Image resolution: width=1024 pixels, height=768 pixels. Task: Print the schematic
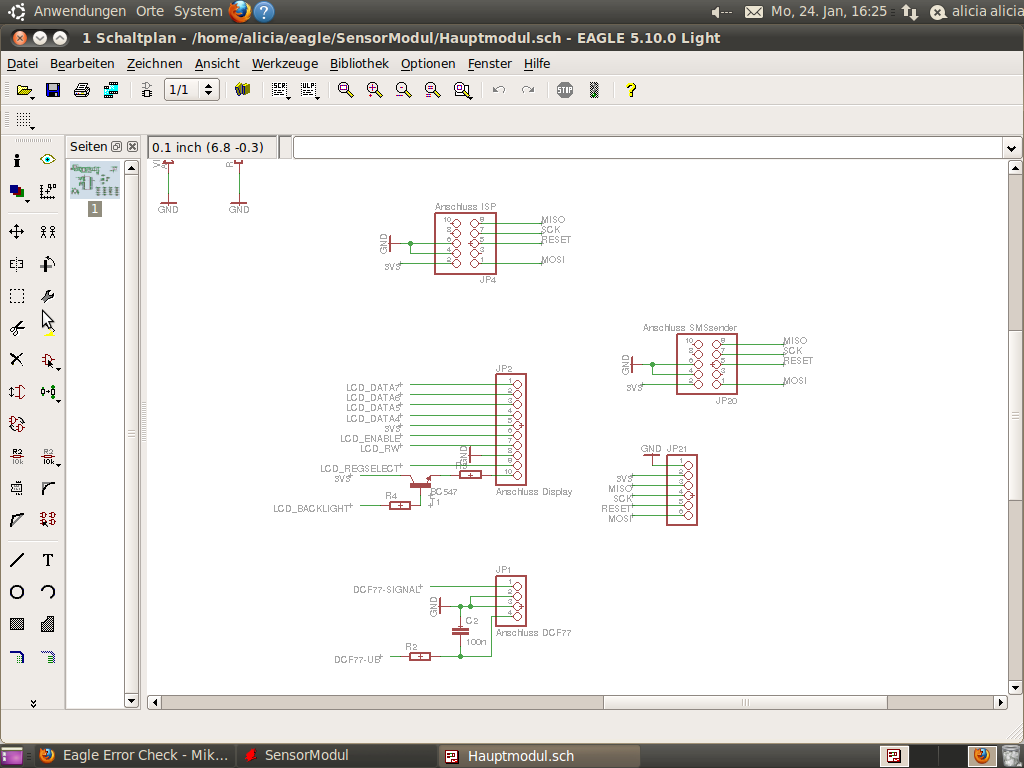click(82, 90)
